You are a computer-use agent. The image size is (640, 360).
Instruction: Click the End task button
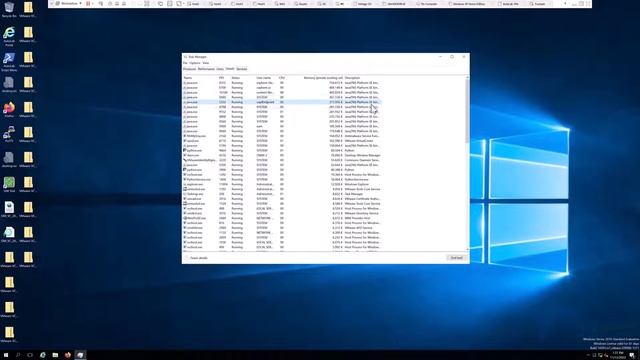pyautogui.click(x=456, y=258)
